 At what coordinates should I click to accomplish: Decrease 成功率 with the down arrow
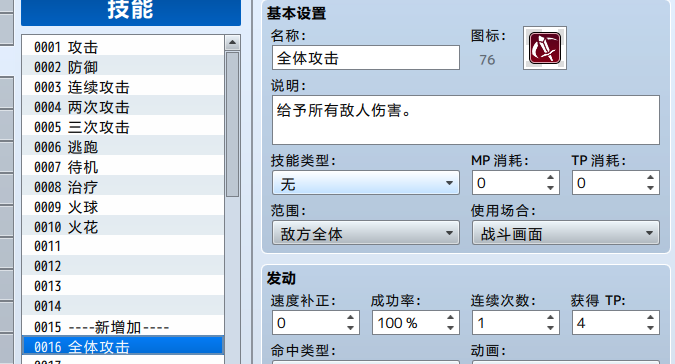[450, 328]
